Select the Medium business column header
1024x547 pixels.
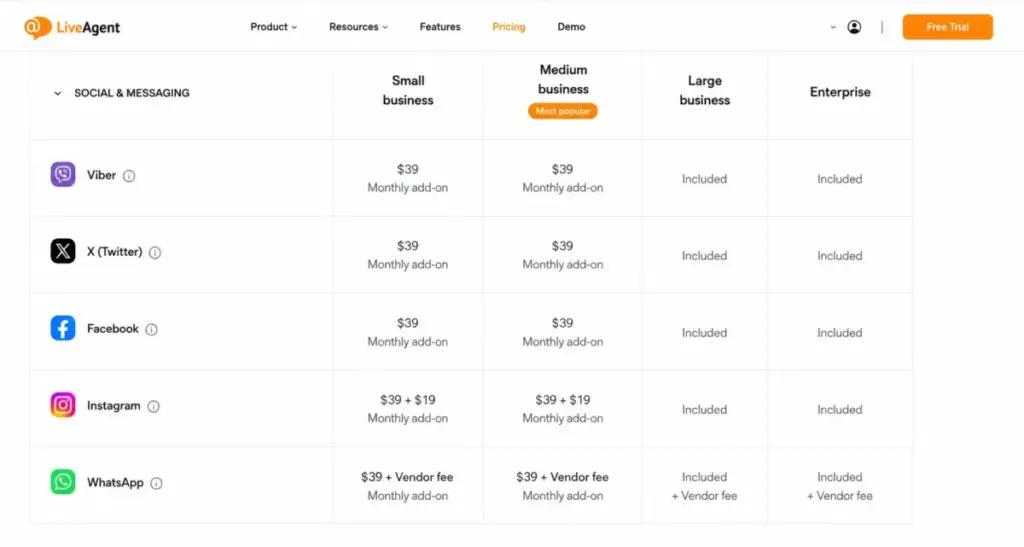564,79
